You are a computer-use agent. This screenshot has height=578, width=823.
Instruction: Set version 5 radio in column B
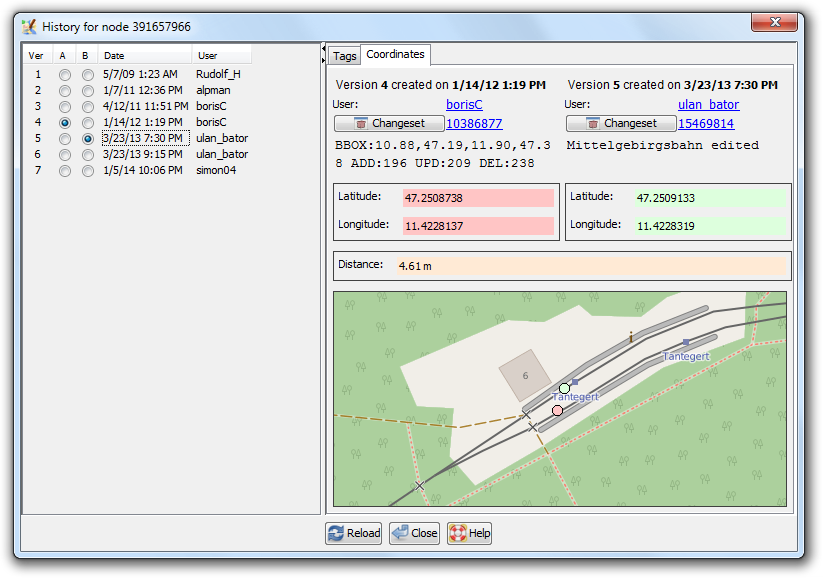88,139
